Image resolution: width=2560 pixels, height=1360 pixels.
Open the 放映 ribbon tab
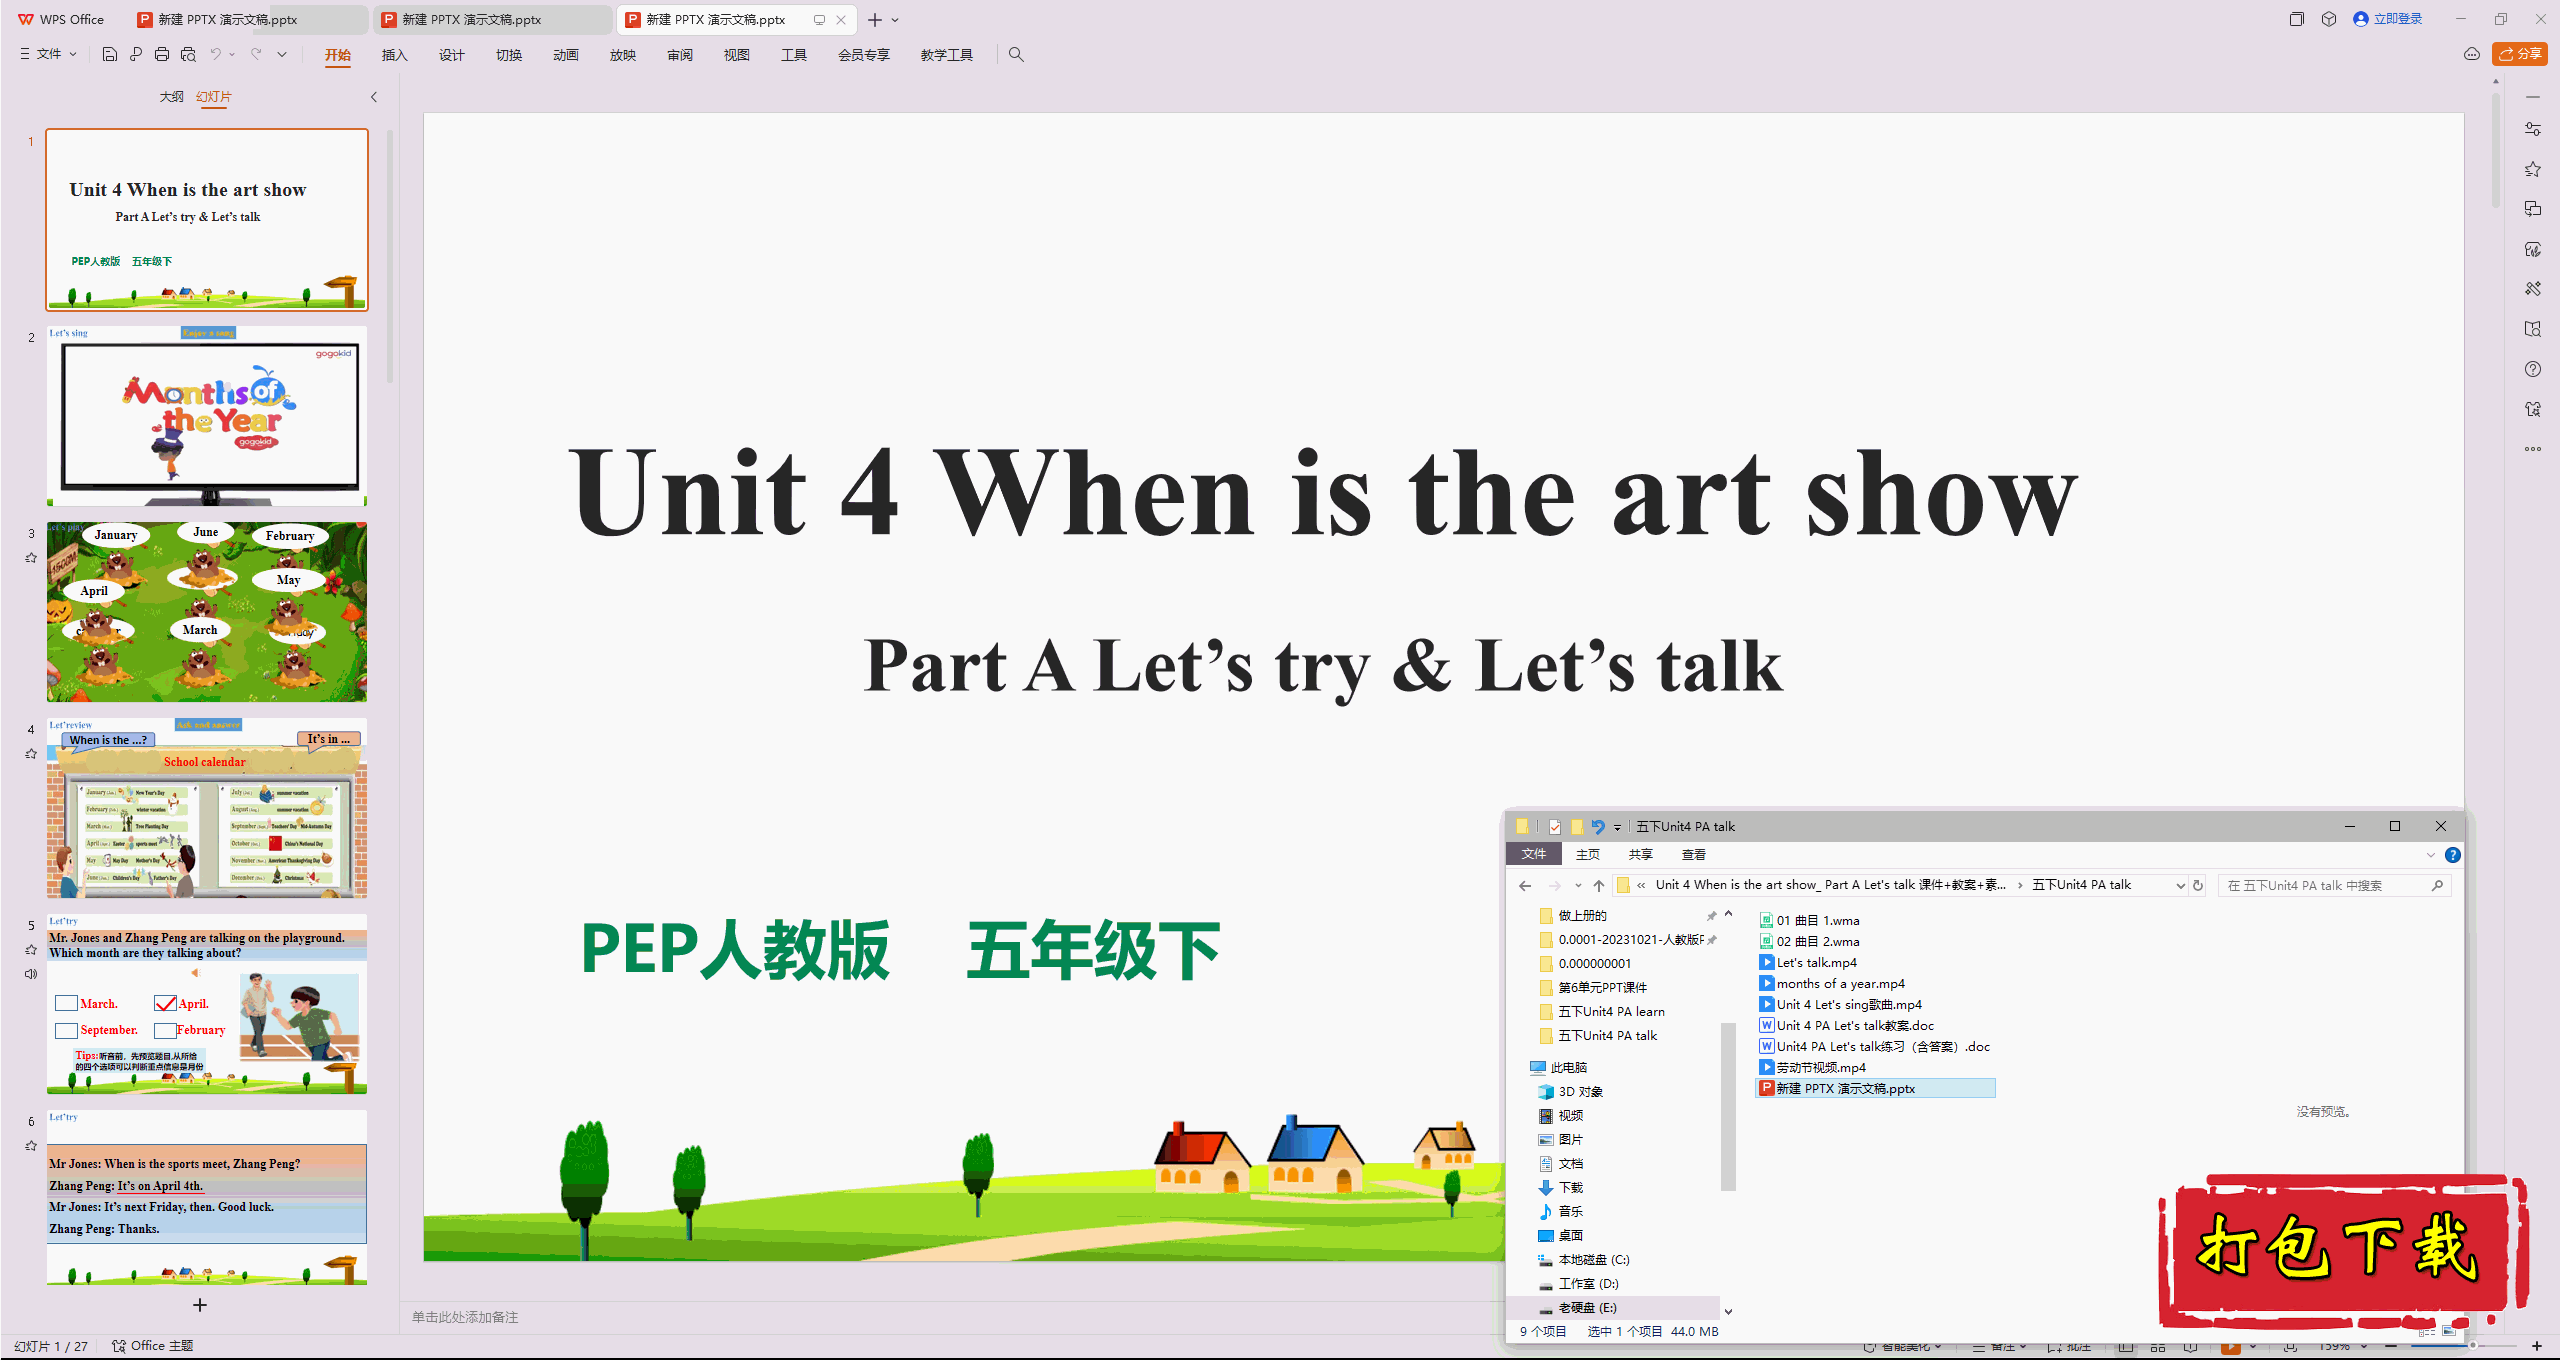pos(623,55)
